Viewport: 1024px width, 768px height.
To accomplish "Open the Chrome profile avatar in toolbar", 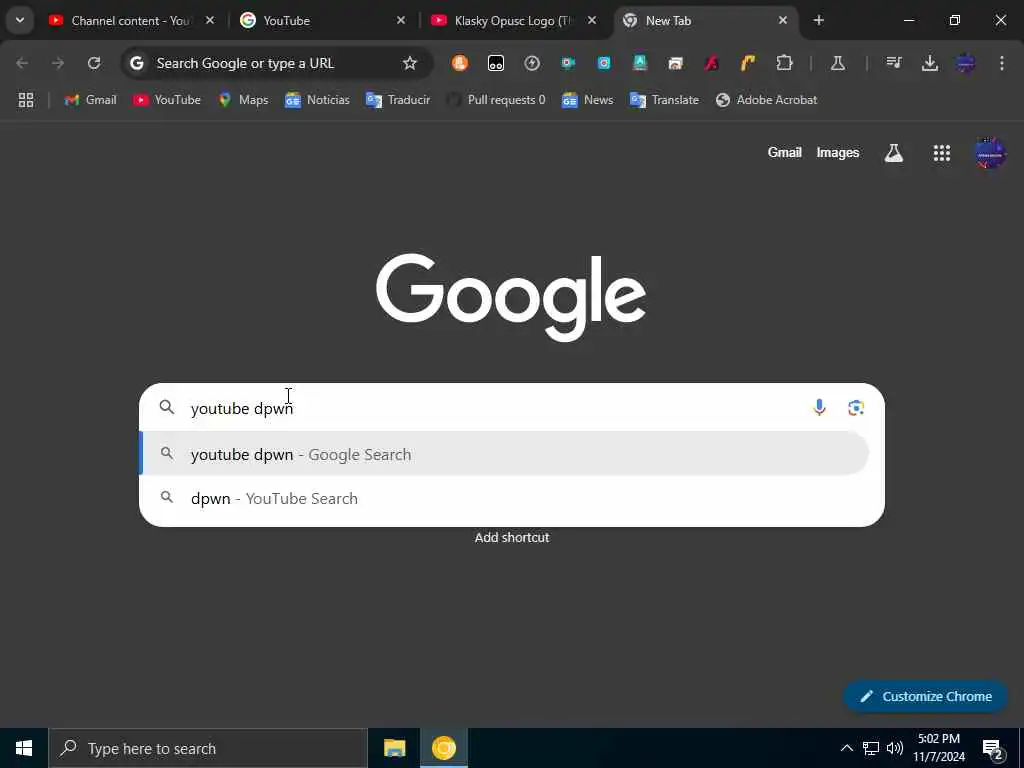I will coord(966,63).
